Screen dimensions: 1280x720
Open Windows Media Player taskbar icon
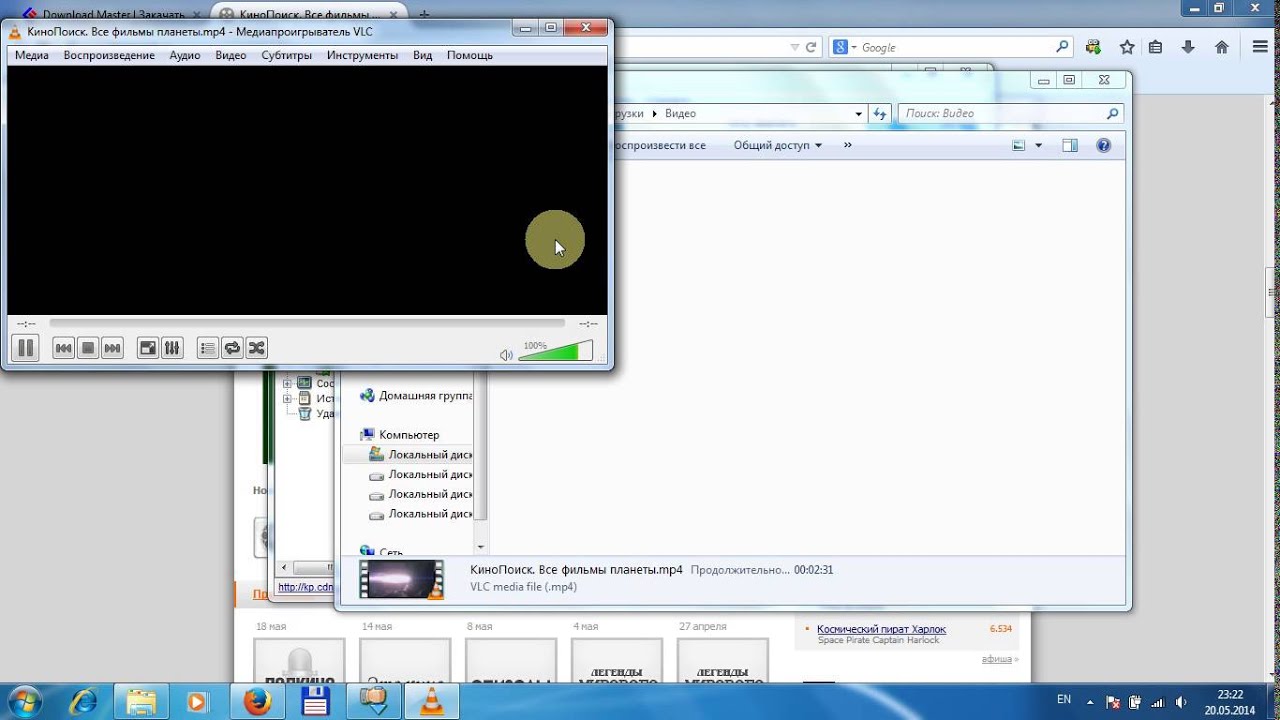198,700
